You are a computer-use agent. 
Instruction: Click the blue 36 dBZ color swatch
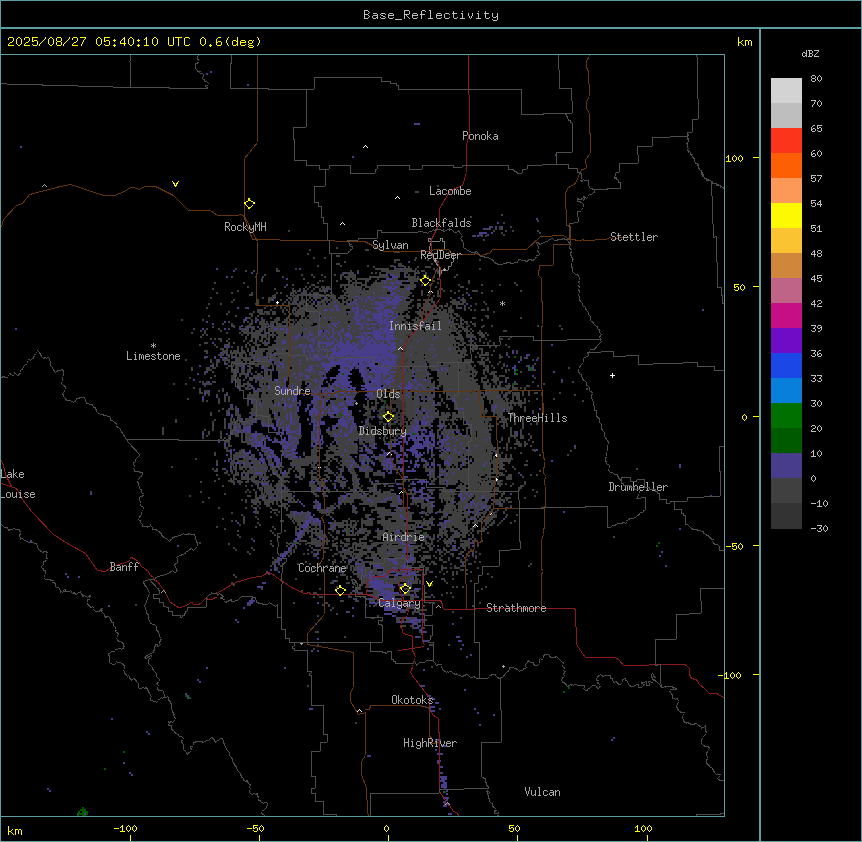click(x=786, y=365)
